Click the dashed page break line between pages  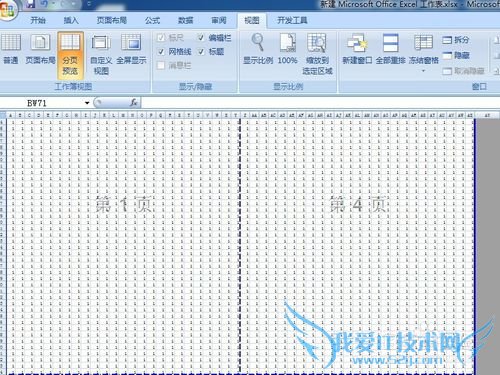(239, 245)
